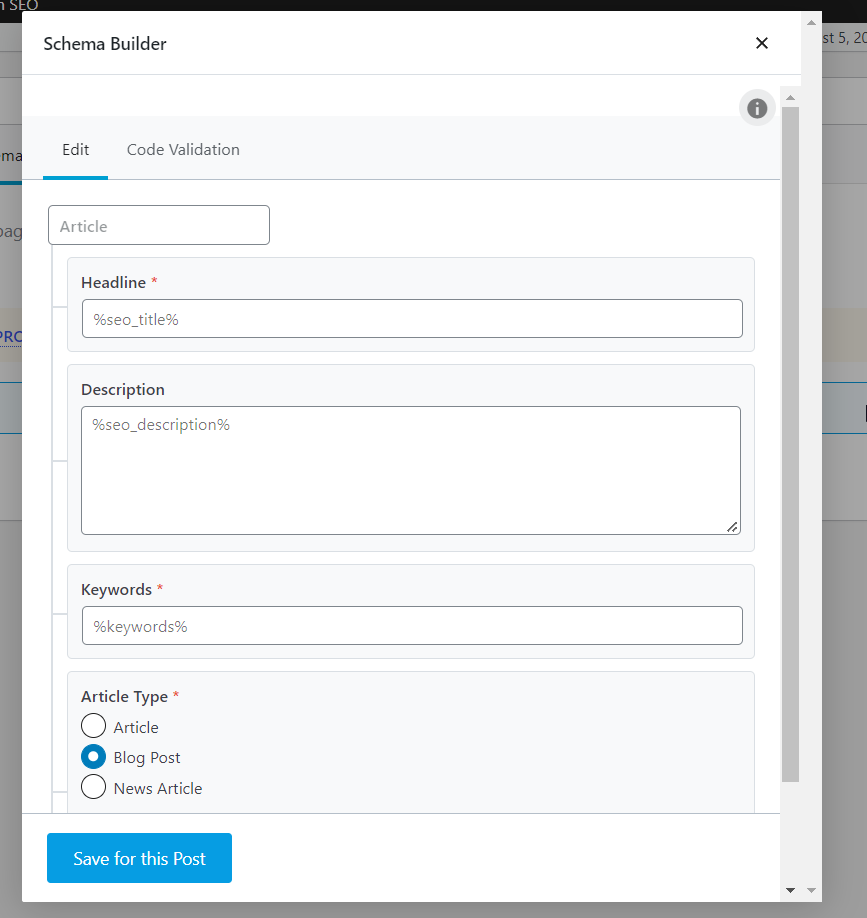This screenshot has width=867, height=918.
Task: Click the Article schema name field
Action: coord(159,226)
